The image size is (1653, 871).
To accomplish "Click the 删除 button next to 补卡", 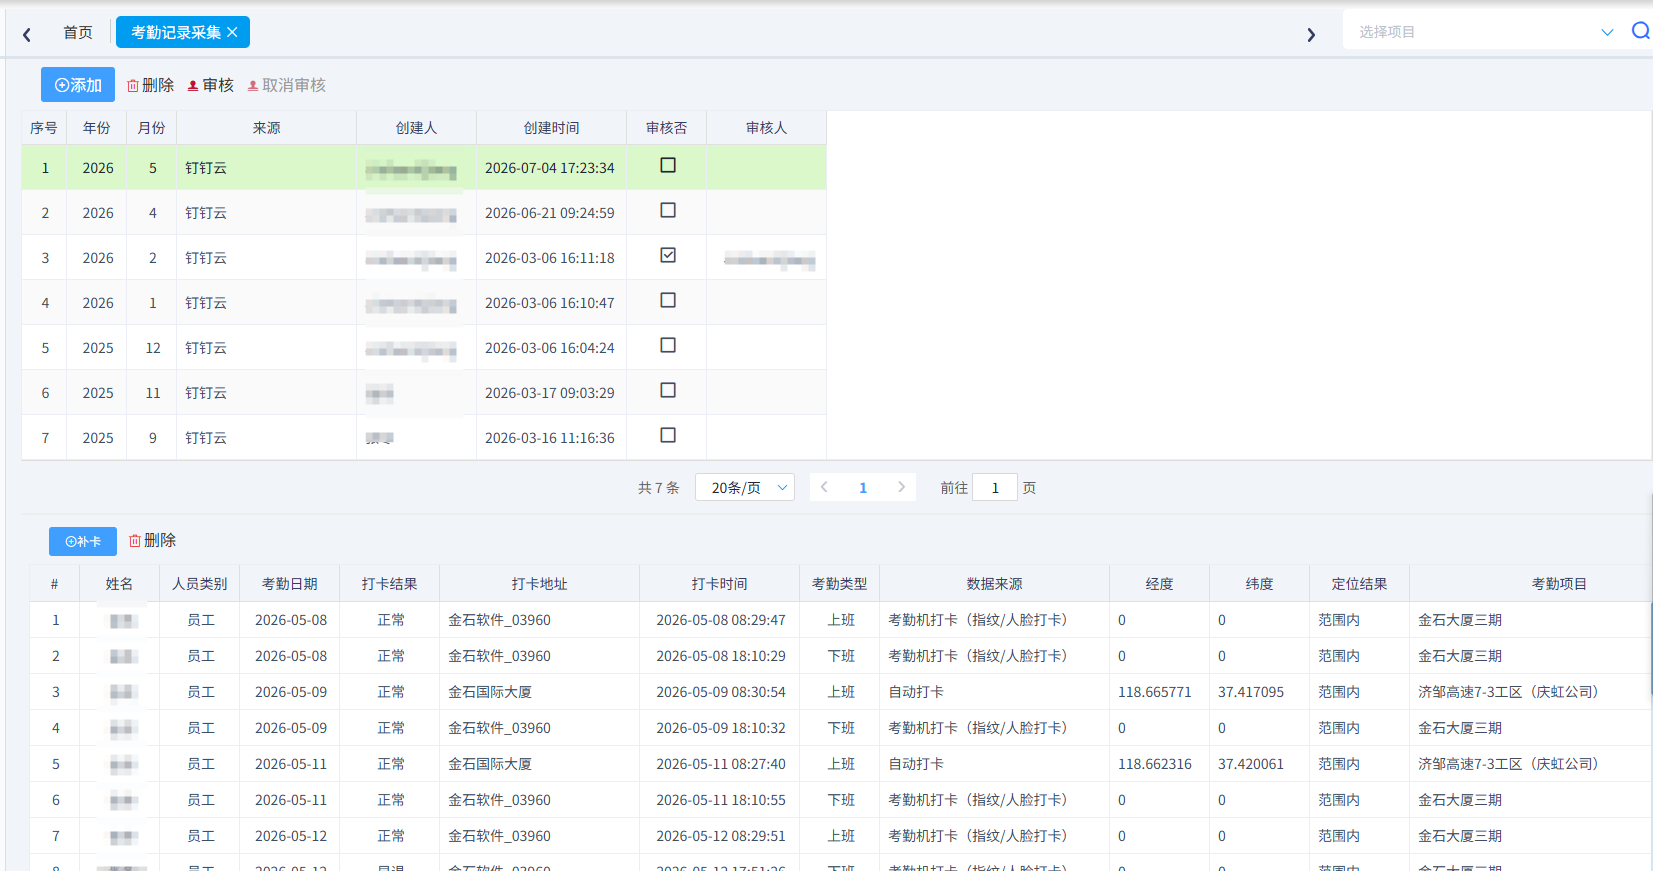I will (152, 540).
